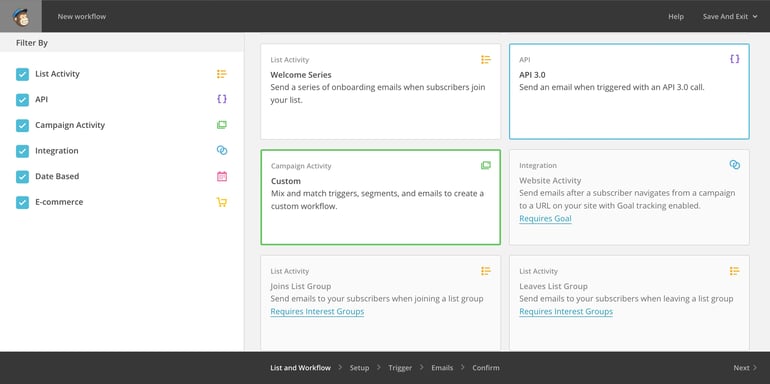Open Requires Interest Groups link under Leaves List Group
The width and height of the screenshot is (770, 384).
tap(566, 312)
